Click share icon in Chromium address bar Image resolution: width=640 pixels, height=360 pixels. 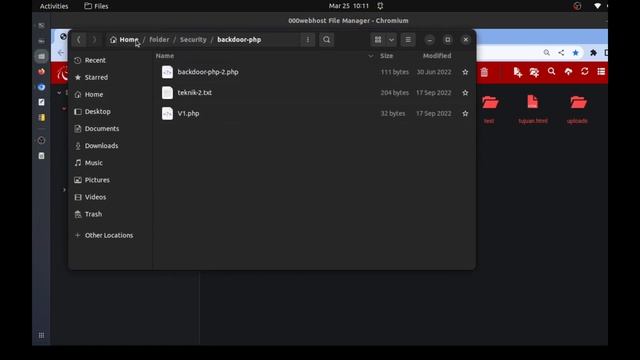[x=561, y=53]
